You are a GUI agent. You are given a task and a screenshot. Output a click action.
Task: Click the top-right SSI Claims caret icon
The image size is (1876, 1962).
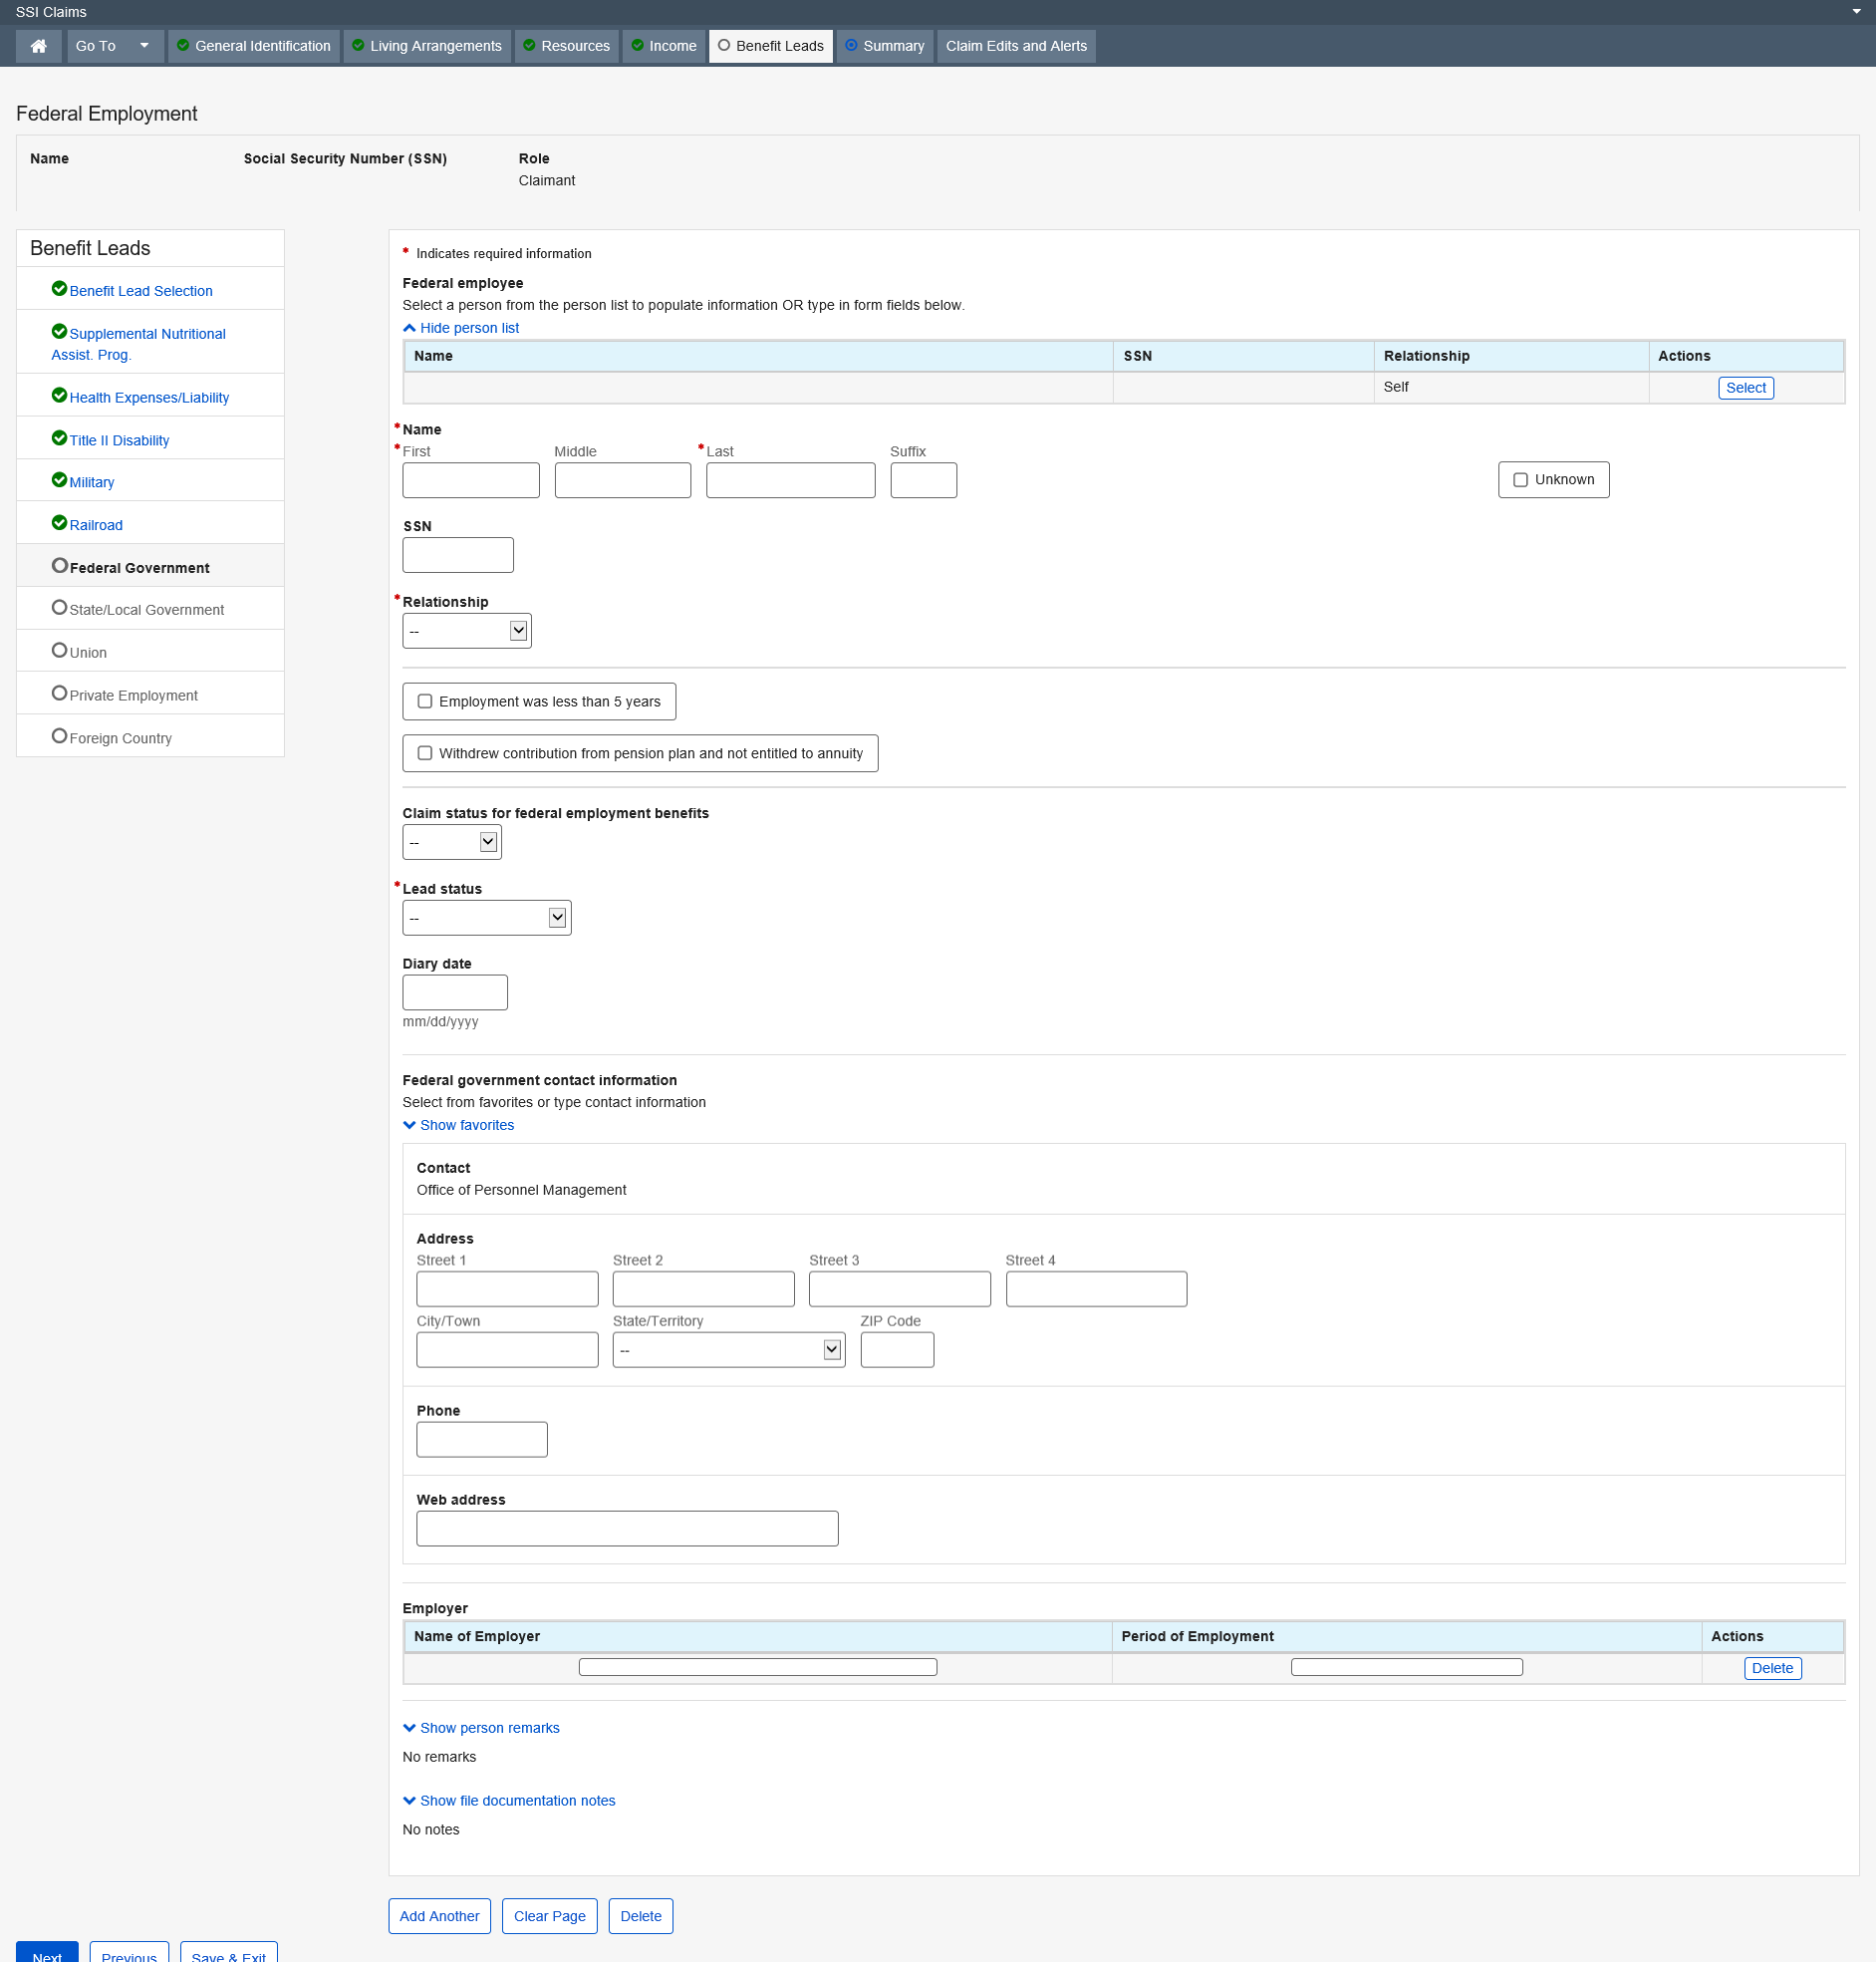[x=1856, y=12]
